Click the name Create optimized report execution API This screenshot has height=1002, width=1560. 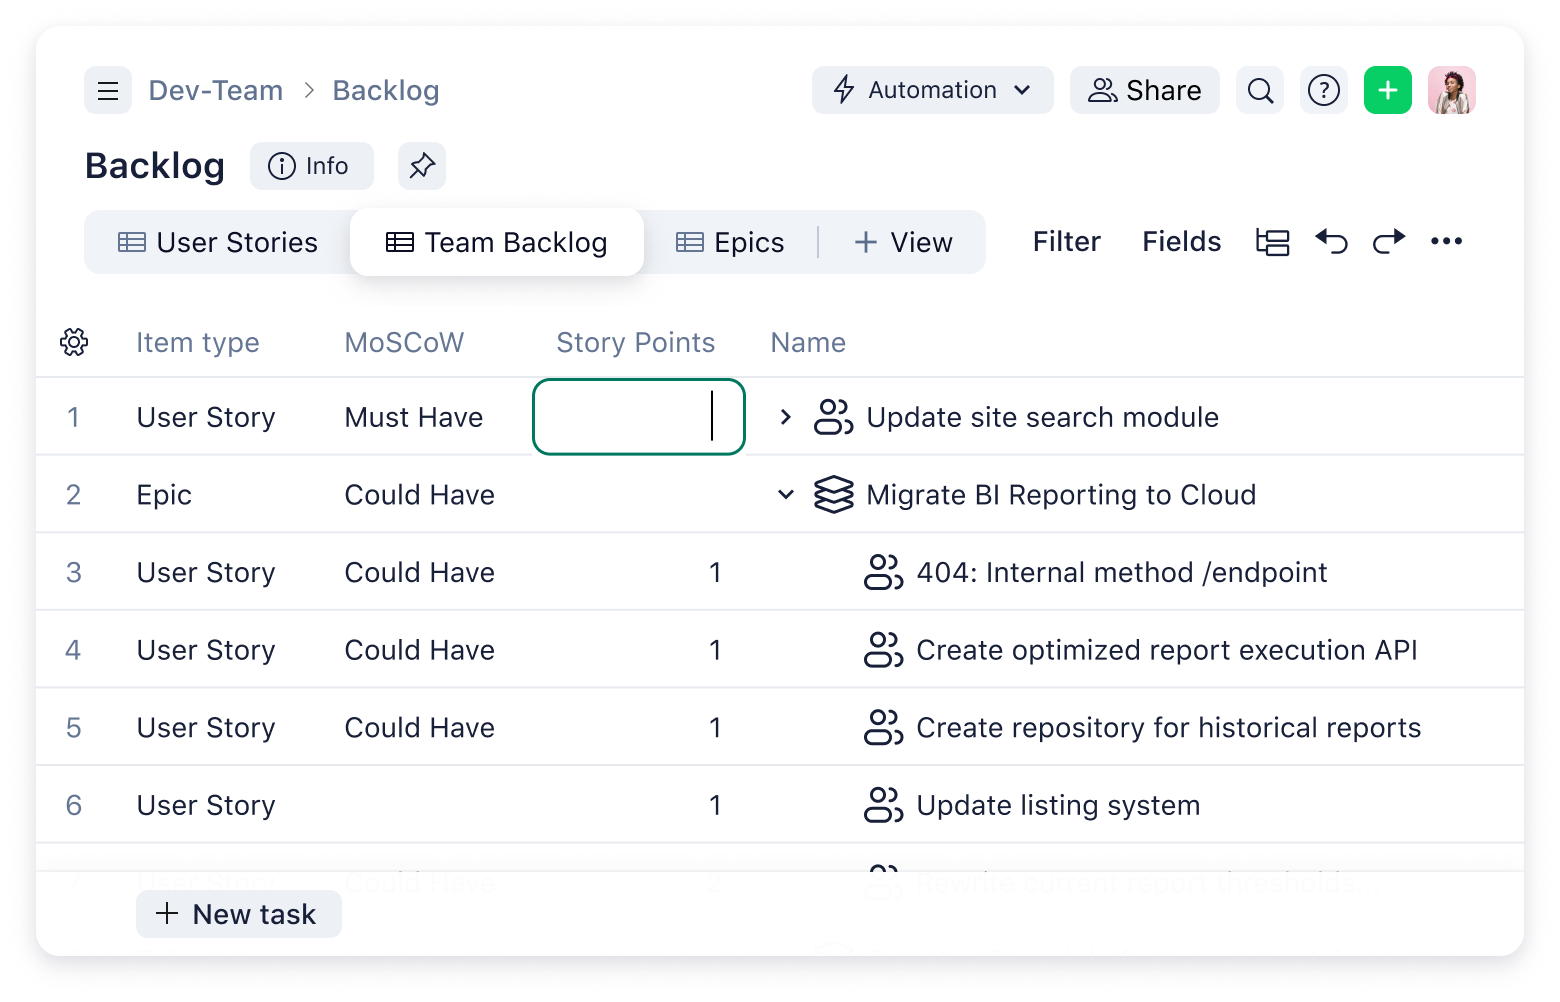click(x=1167, y=650)
